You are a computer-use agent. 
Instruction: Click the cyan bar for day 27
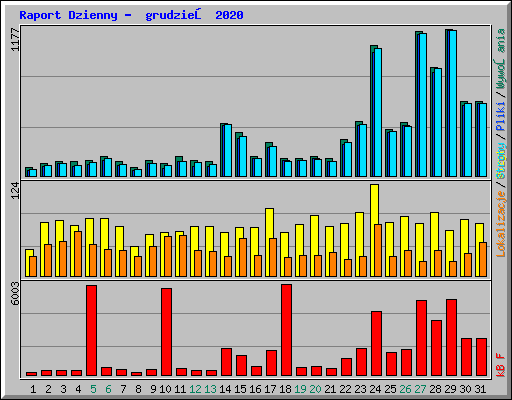pos(423,105)
